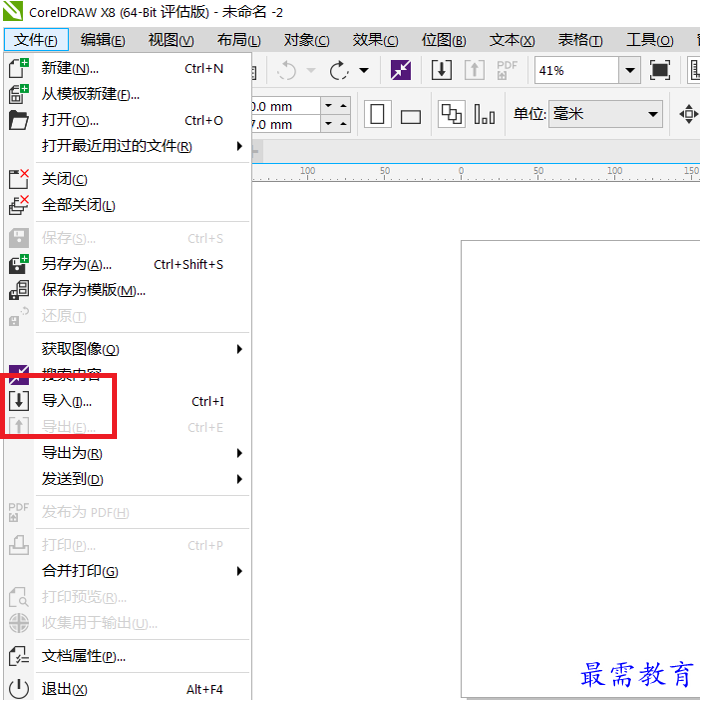Viewport: 702px width, 706px height.
Task: Open the 毫米 units dropdown
Action: pyautogui.click(x=652, y=114)
